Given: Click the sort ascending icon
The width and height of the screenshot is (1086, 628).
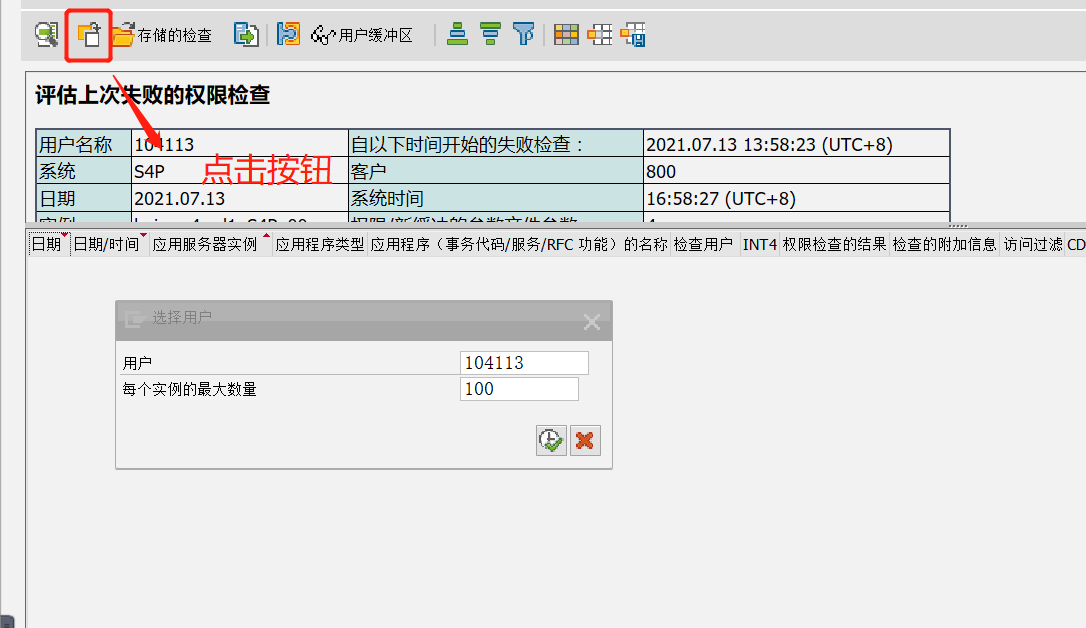Looking at the screenshot, I should click(457, 33).
